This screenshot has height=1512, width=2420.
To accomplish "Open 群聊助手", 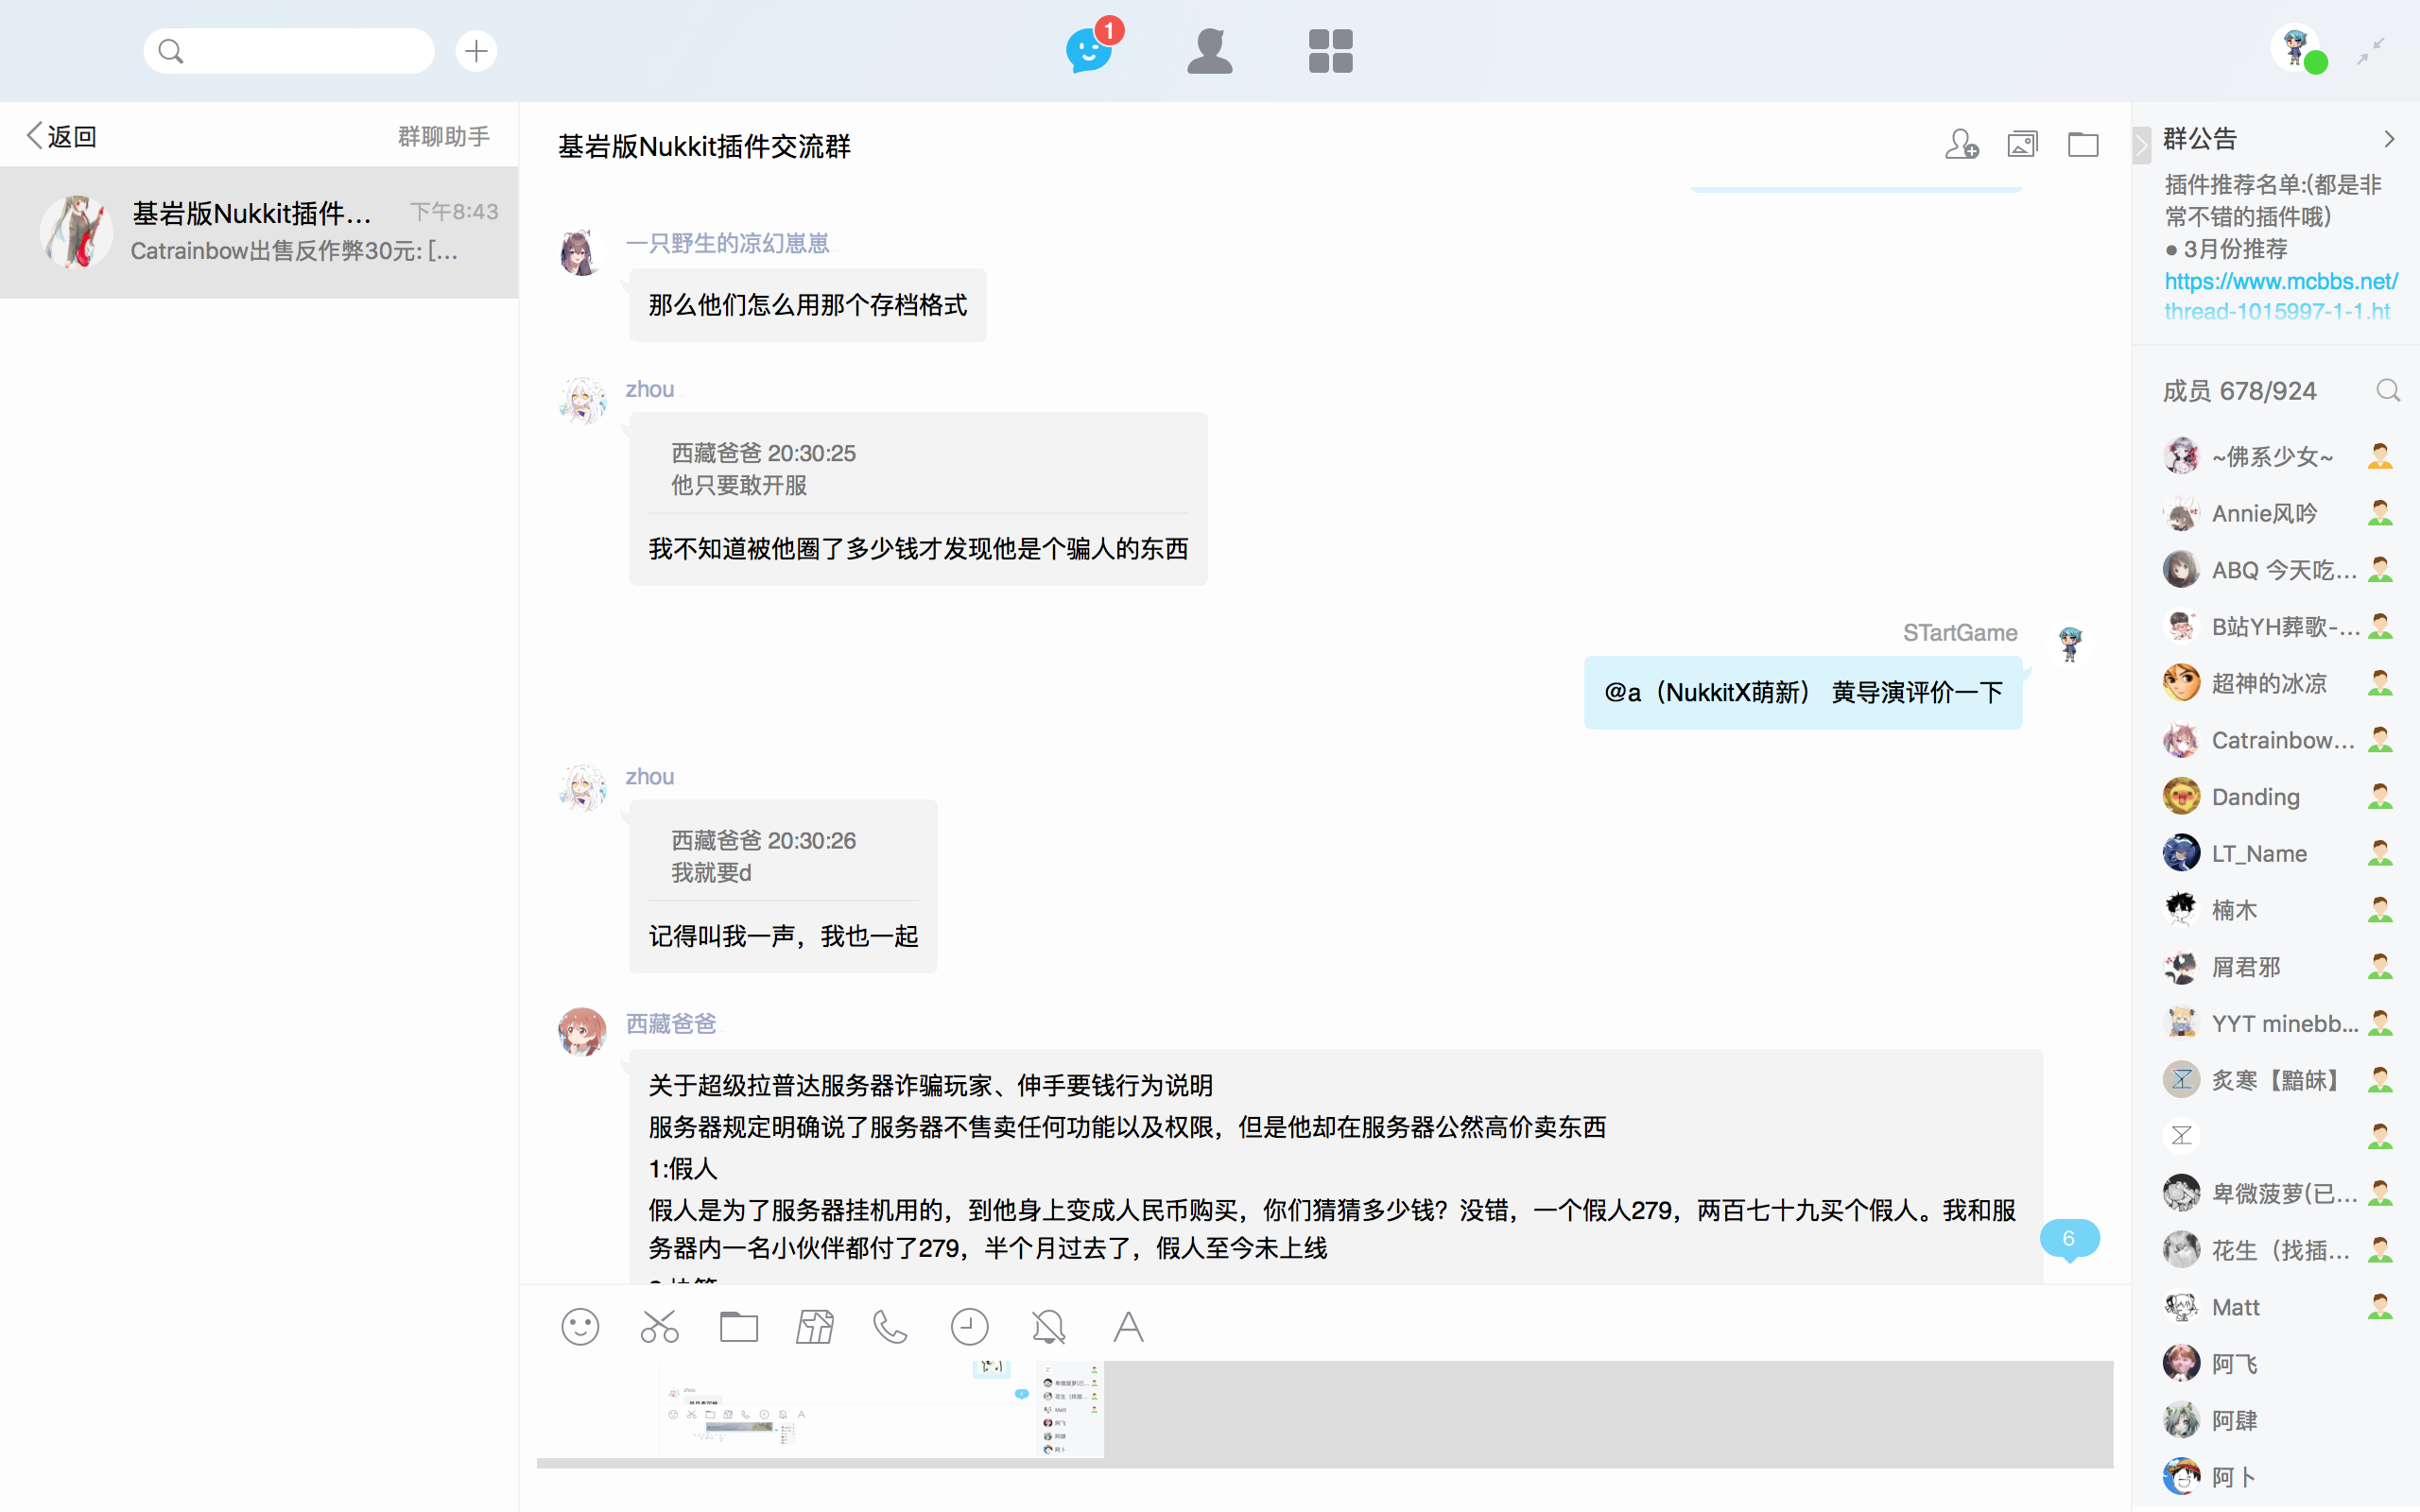I will point(444,136).
